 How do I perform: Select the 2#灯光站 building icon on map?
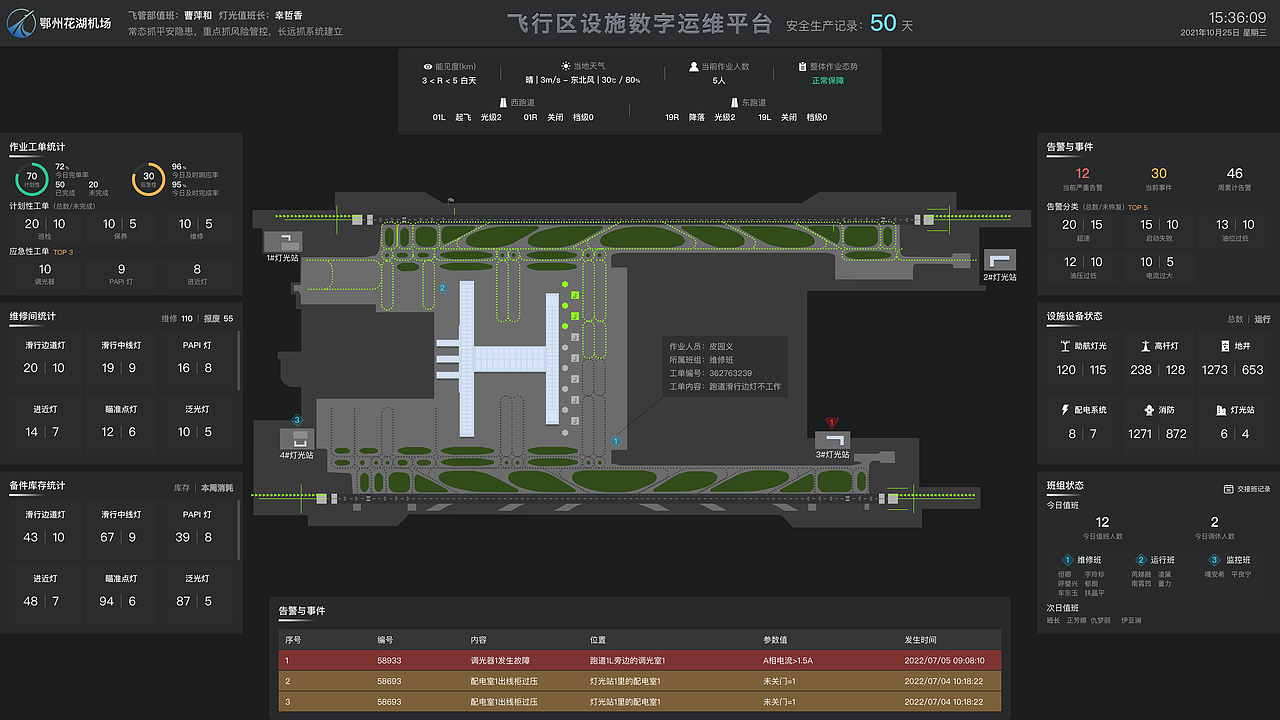click(x=999, y=259)
